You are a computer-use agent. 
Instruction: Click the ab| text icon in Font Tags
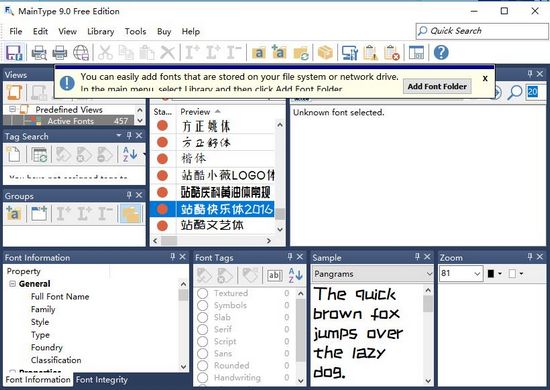[275, 275]
